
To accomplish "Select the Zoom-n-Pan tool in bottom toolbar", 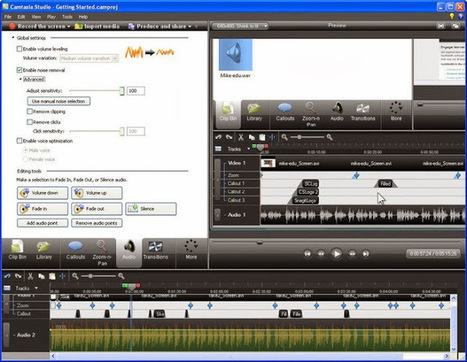I will click(102, 252).
